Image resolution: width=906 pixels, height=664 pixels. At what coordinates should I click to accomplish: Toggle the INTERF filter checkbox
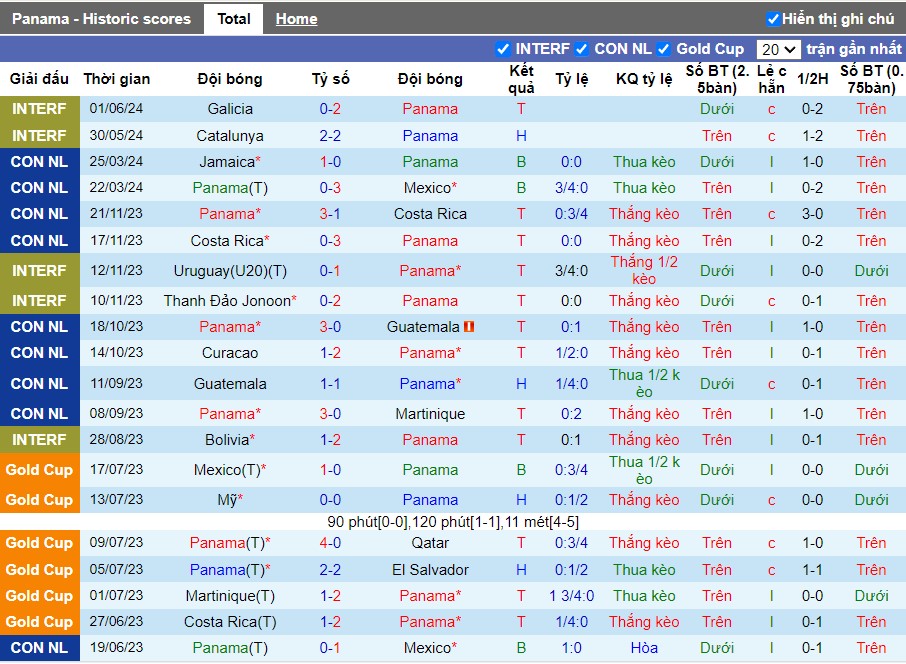point(503,49)
